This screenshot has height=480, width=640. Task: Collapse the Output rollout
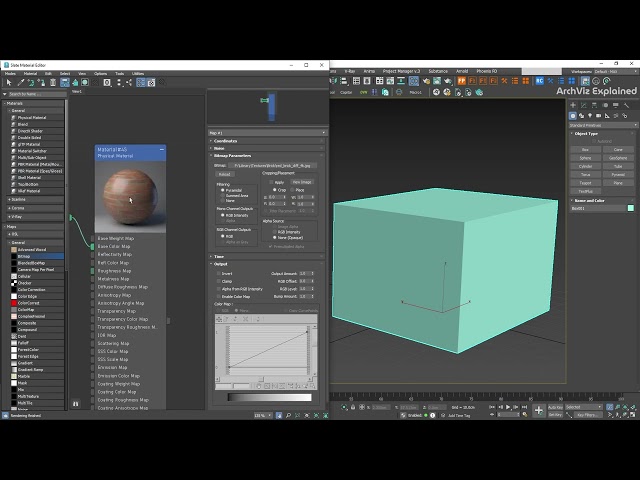(x=267, y=264)
